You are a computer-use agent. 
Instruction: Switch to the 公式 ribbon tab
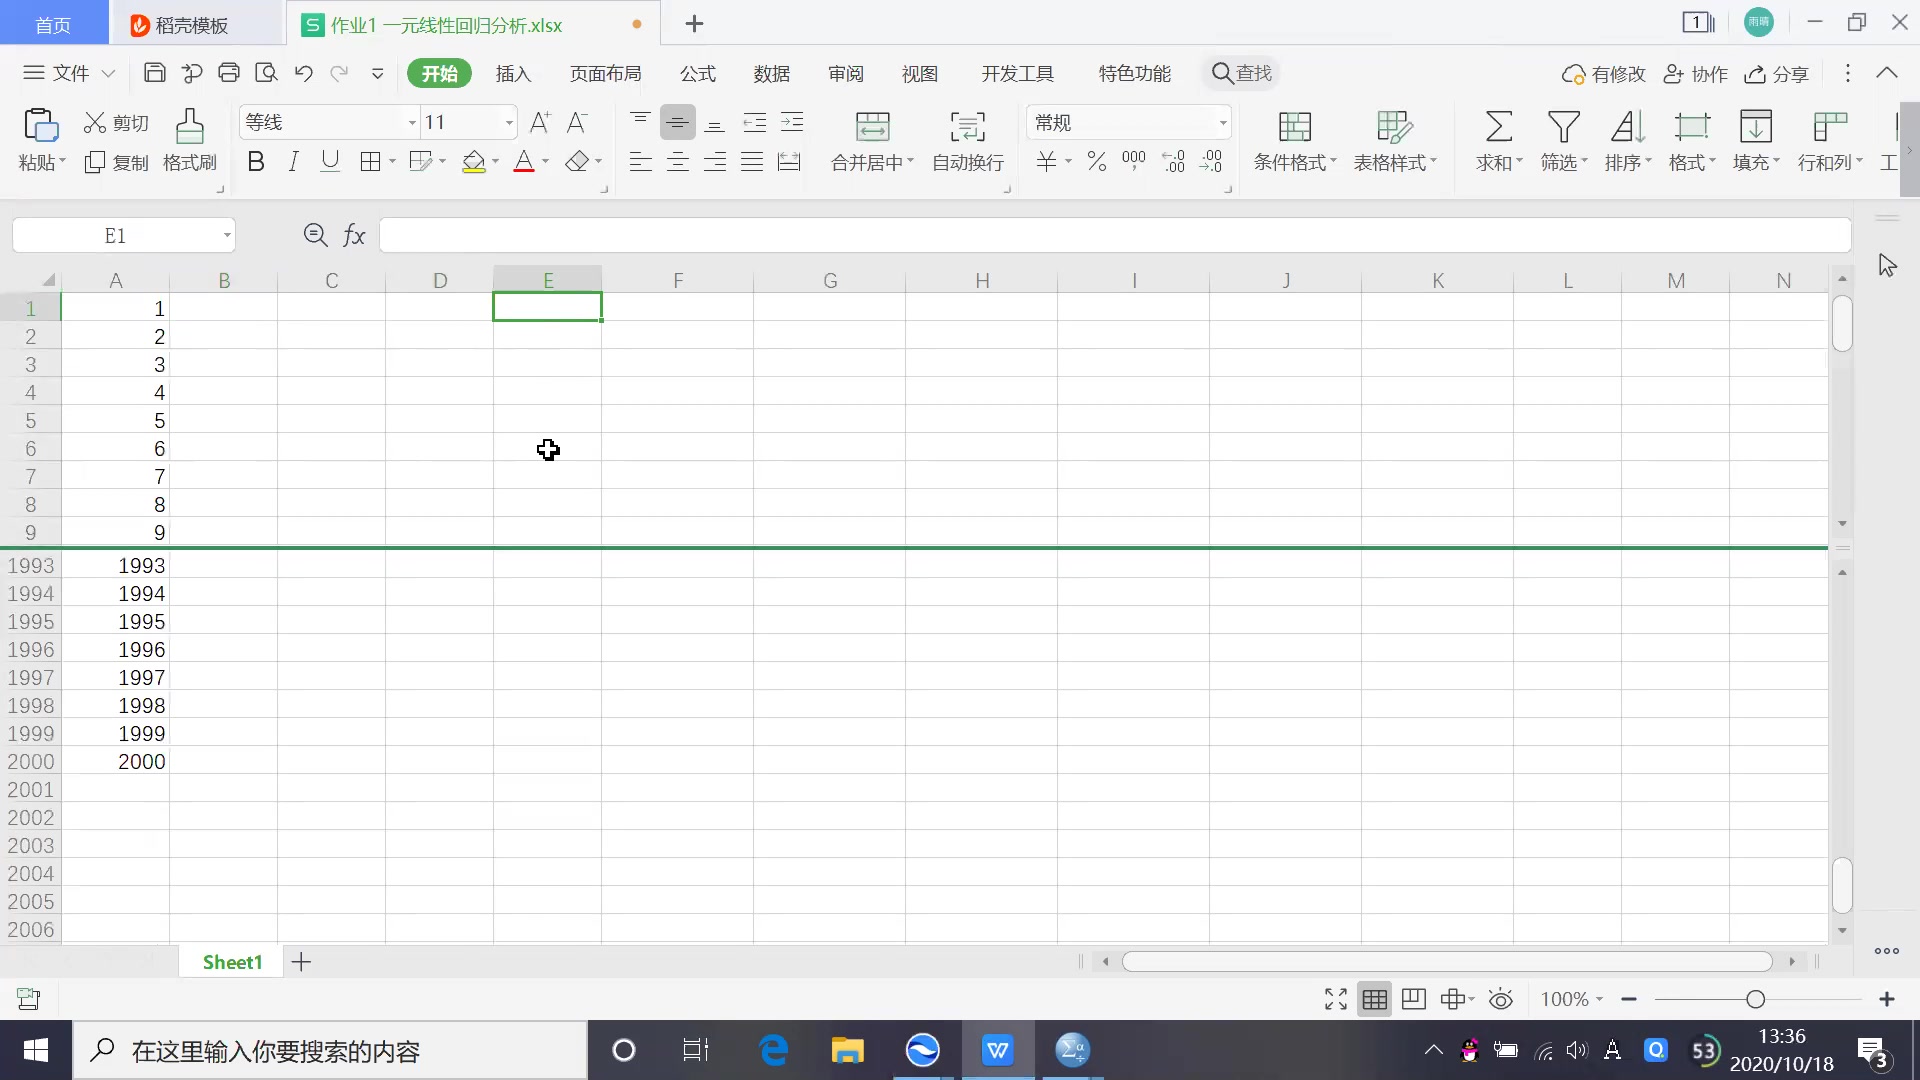pos(697,73)
